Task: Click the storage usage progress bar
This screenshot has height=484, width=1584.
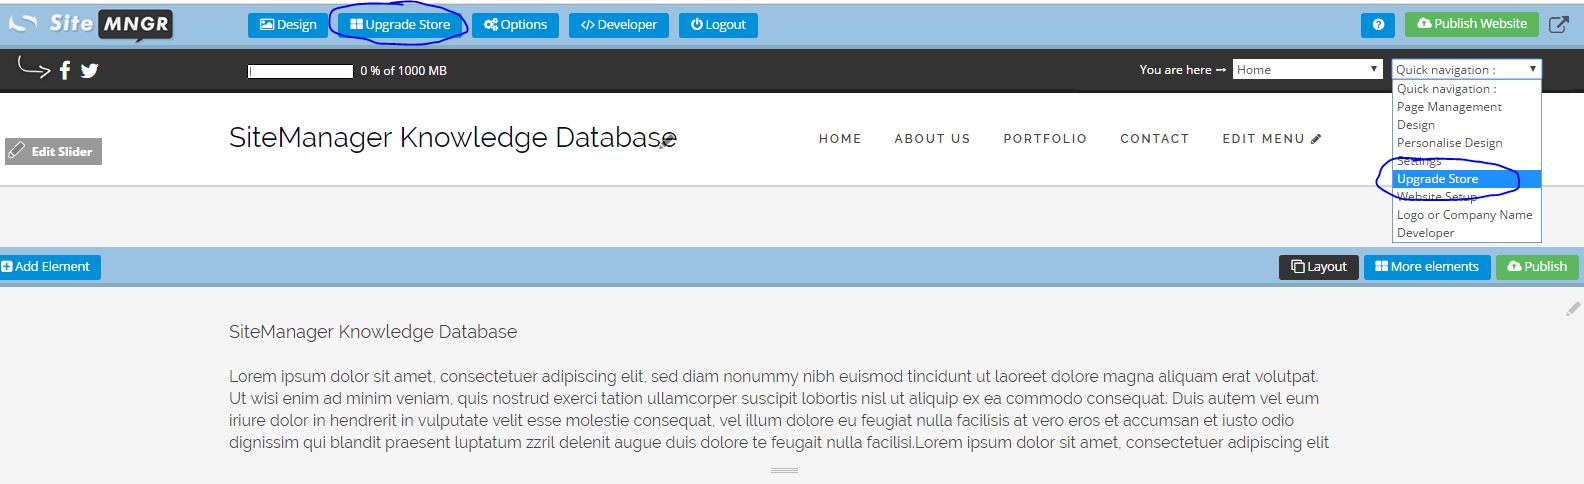Action: point(300,71)
